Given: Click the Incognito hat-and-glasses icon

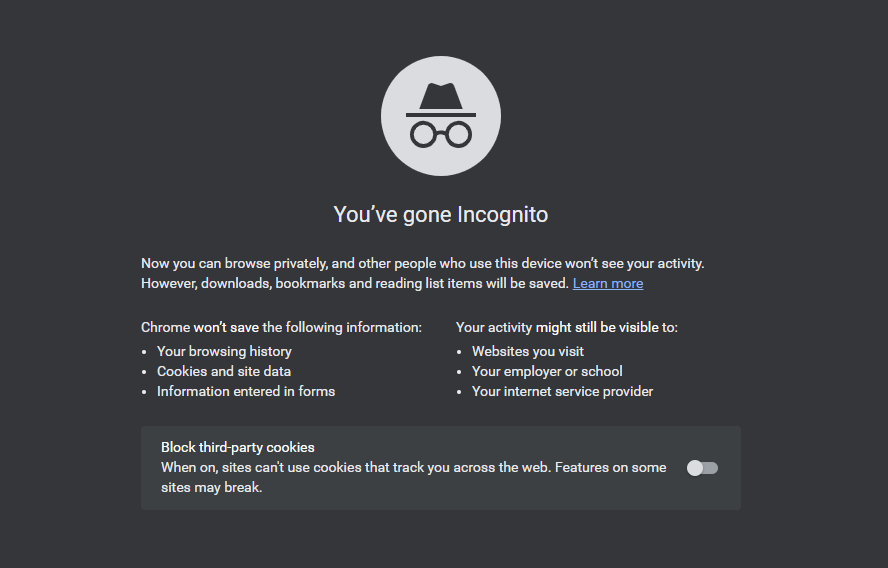Looking at the screenshot, I should tap(440, 116).
